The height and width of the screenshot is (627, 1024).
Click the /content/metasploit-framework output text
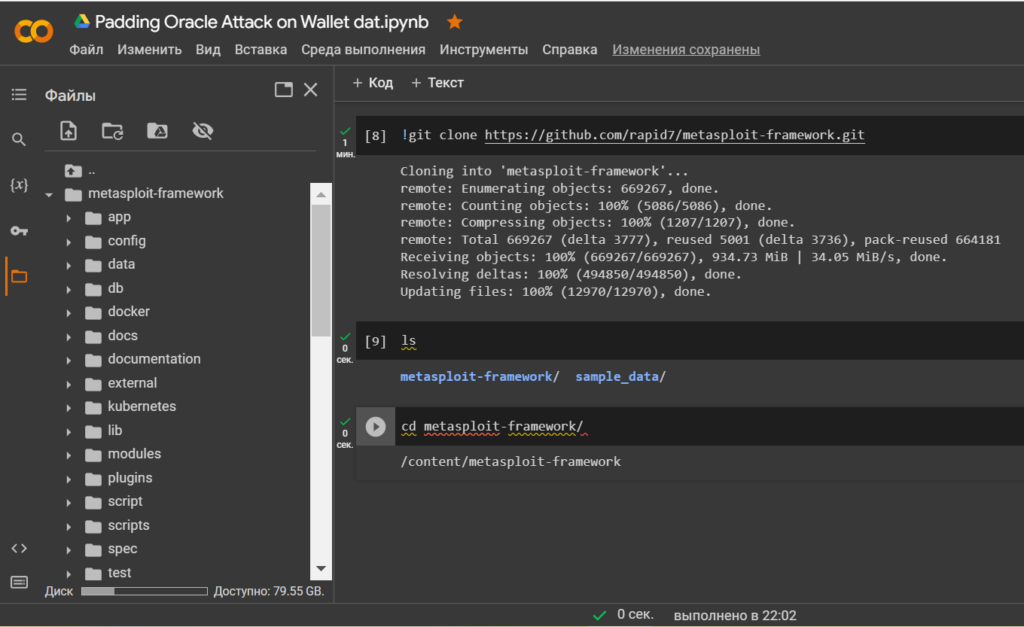[511, 462]
